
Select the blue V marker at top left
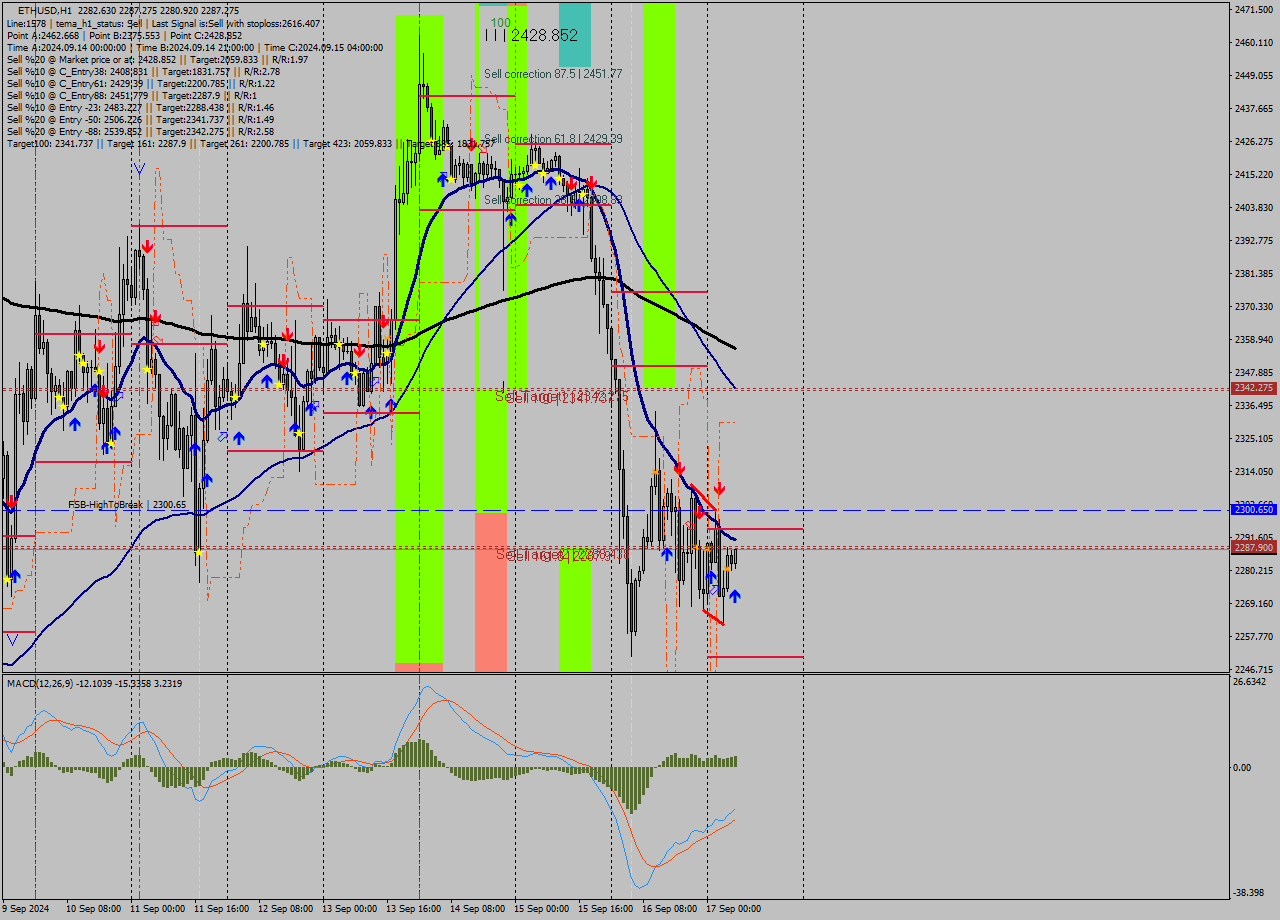click(x=138, y=170)
